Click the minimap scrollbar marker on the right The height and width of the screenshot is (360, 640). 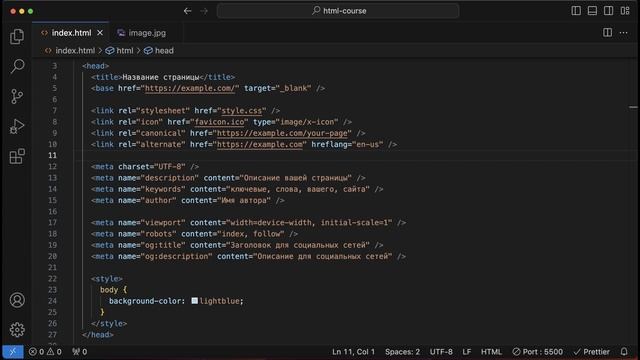(633, 107)
